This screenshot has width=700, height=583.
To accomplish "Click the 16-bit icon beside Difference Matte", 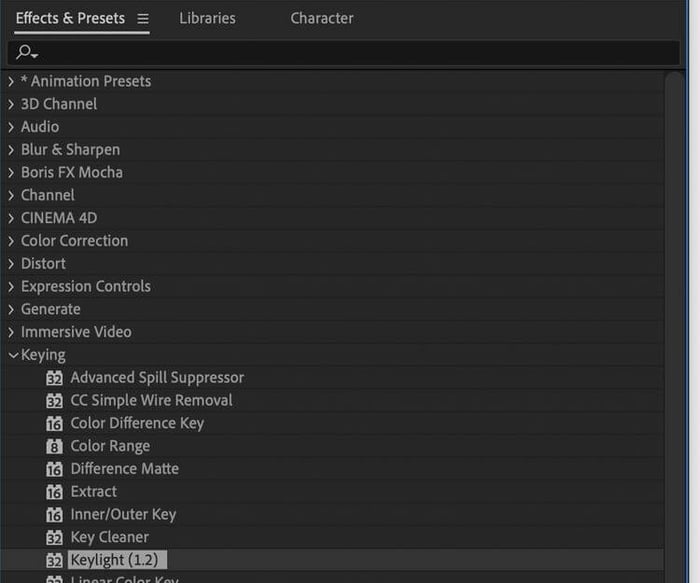I will [x=54, y=469].
